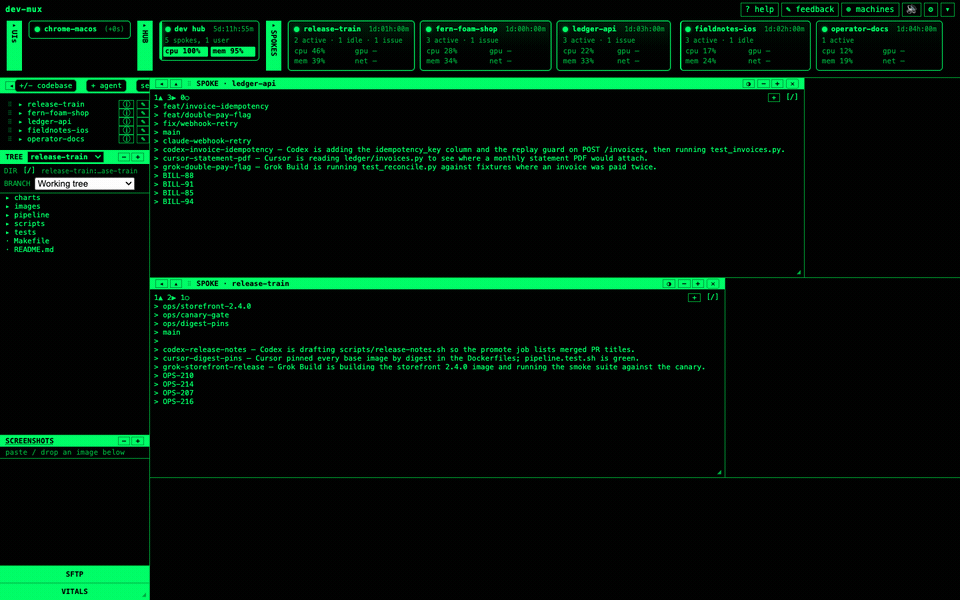Click the left arrow beside +/- codebase

(x=10, y=86)
